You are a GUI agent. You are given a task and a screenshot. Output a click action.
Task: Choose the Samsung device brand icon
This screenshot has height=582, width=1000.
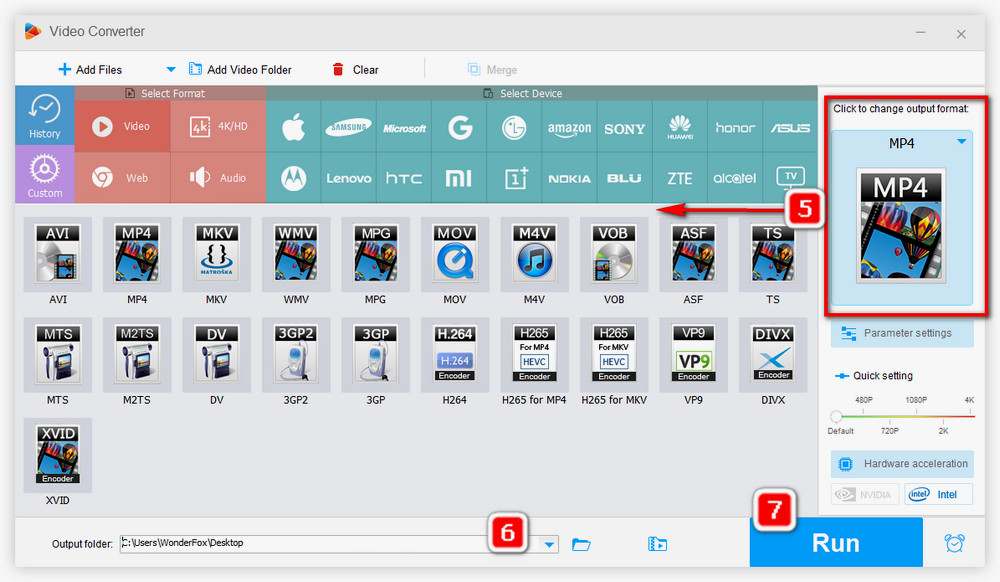tap(348, 128)
